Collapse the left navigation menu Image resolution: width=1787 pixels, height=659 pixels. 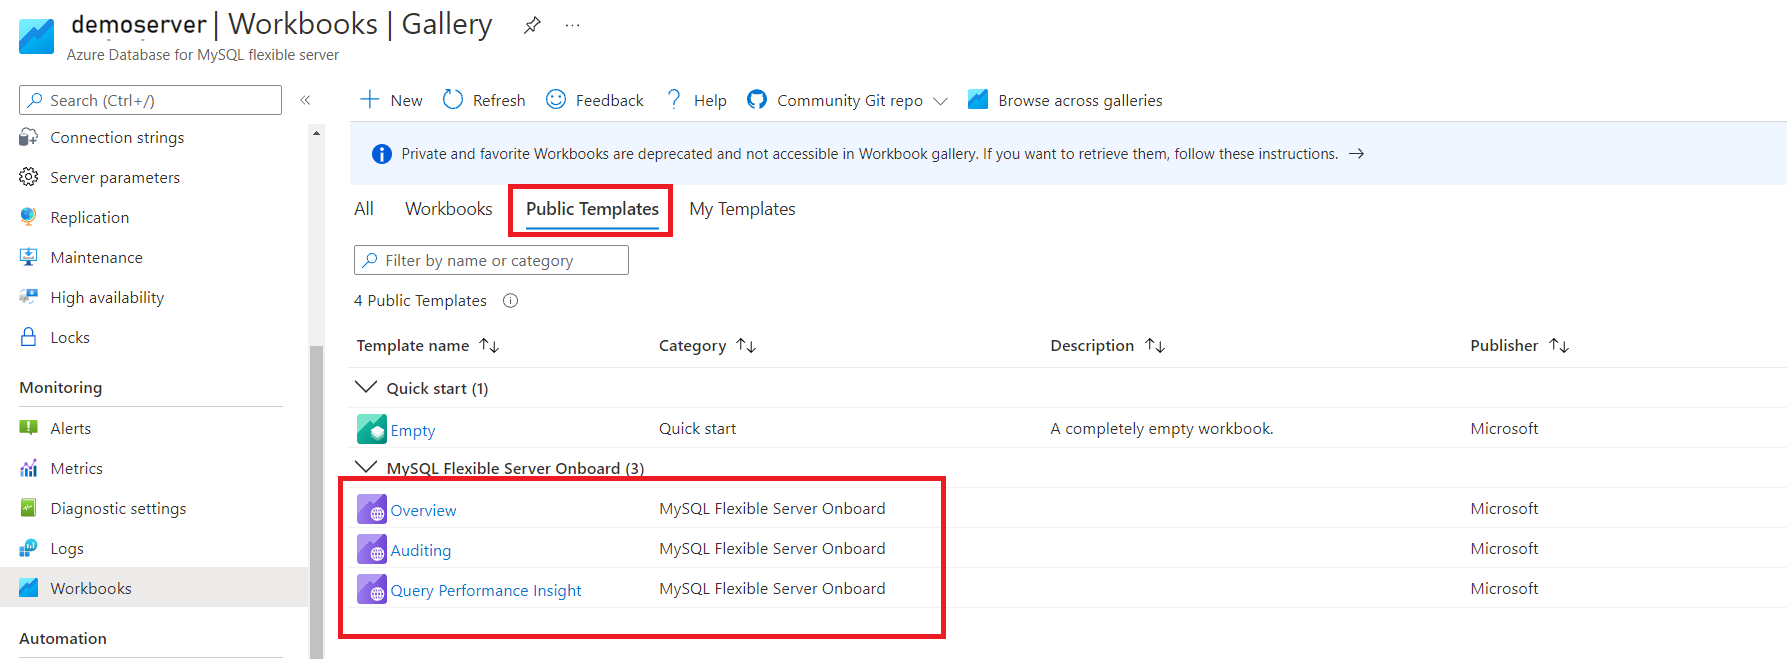coord(305,100)
